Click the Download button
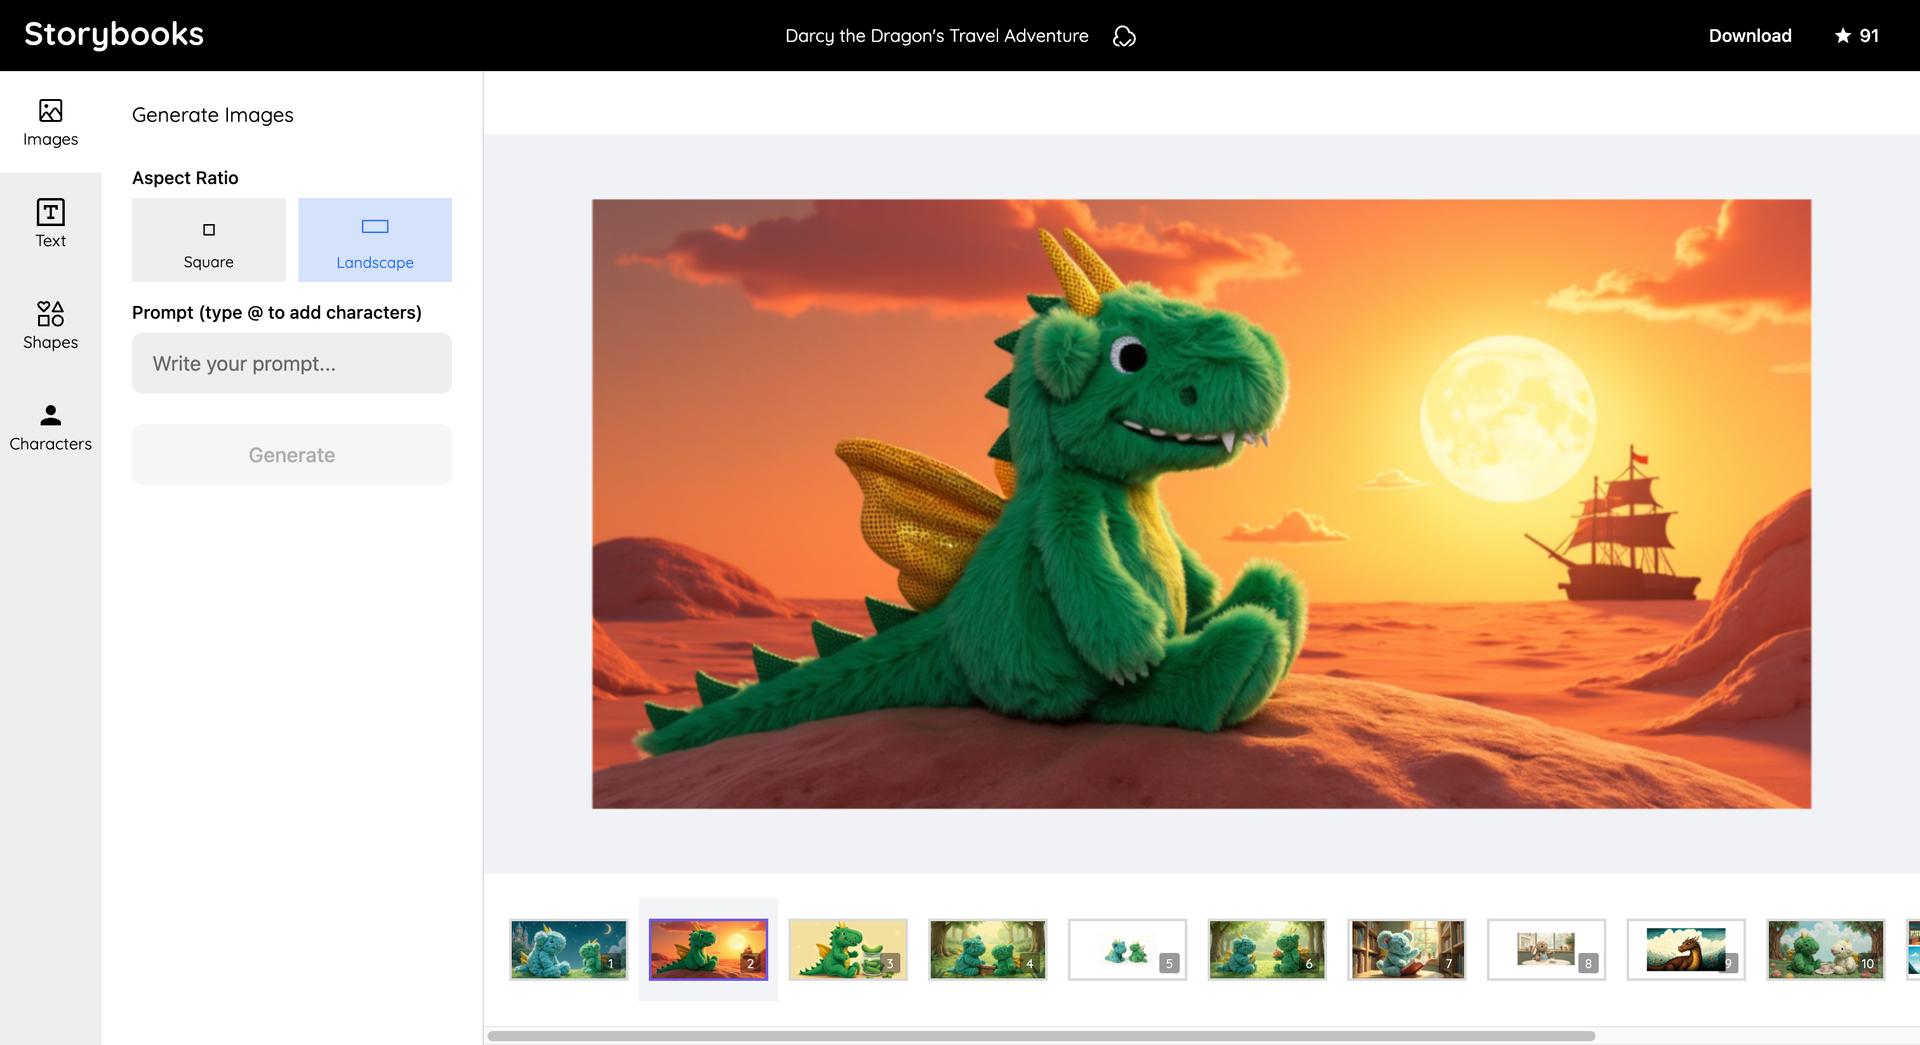The width and height of the screenshot is (1920, 1045). tap(1749, 35)
